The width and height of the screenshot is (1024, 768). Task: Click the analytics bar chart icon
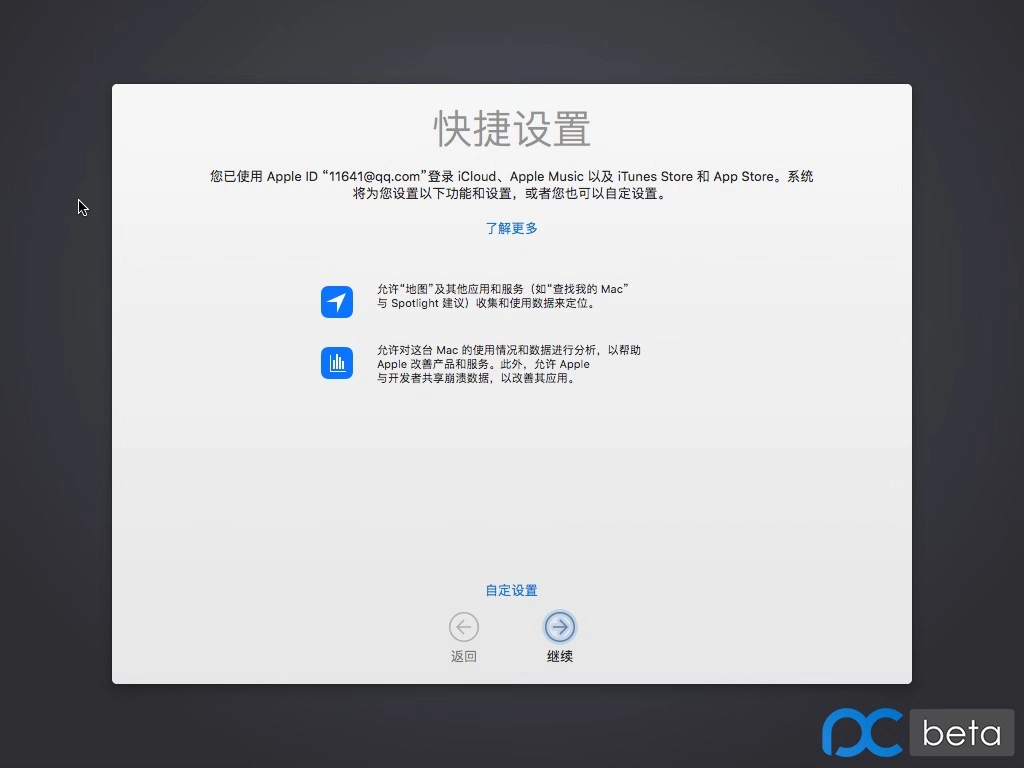(337, 362)
